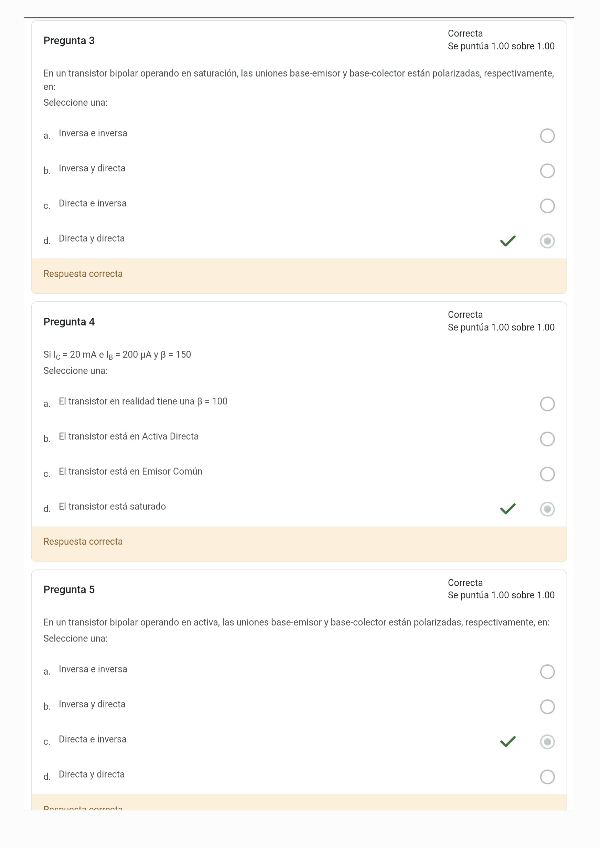Image resolution: width=600 pixels, height=848 pixels.
Task: Click 'Respuesta correcta' banner under Pregunta 4
Action: pyautogui.click(x=83, y=542)
